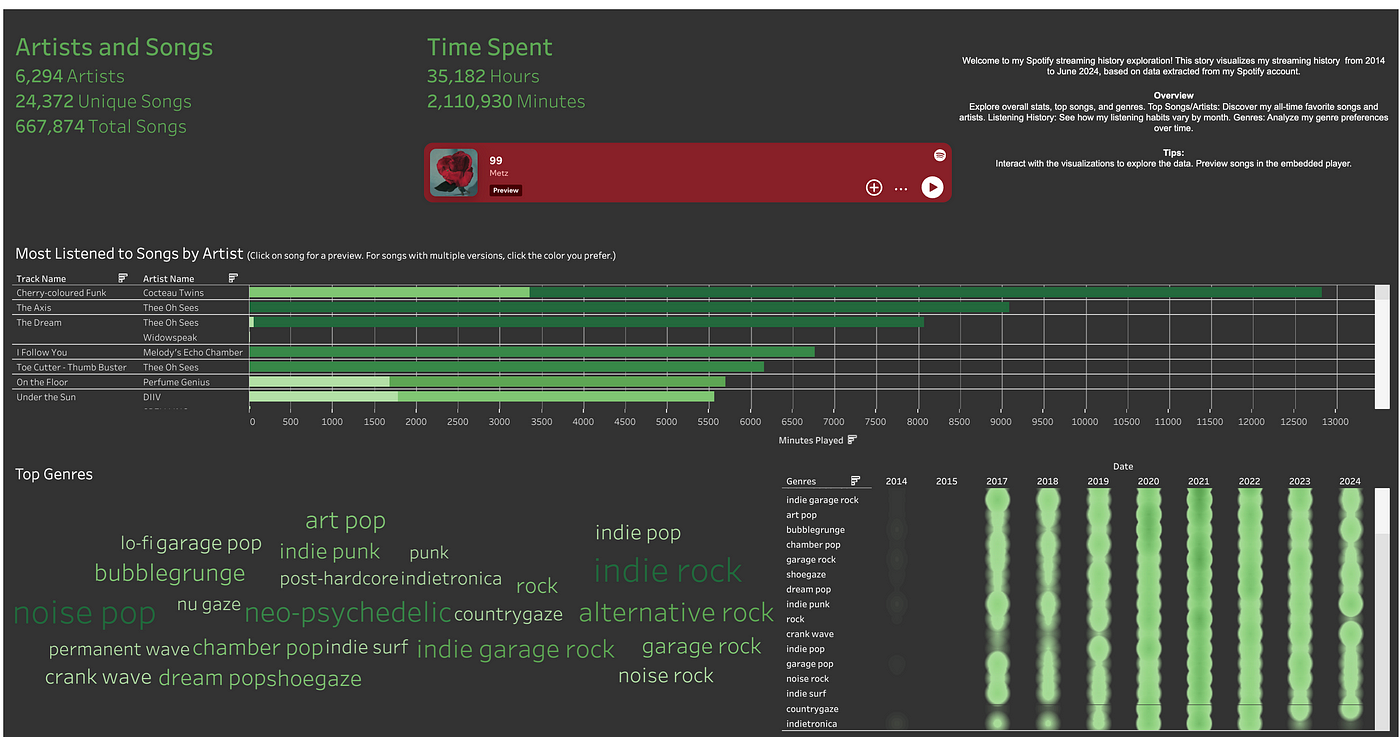Click the 2014 year column header

point(897,481)
